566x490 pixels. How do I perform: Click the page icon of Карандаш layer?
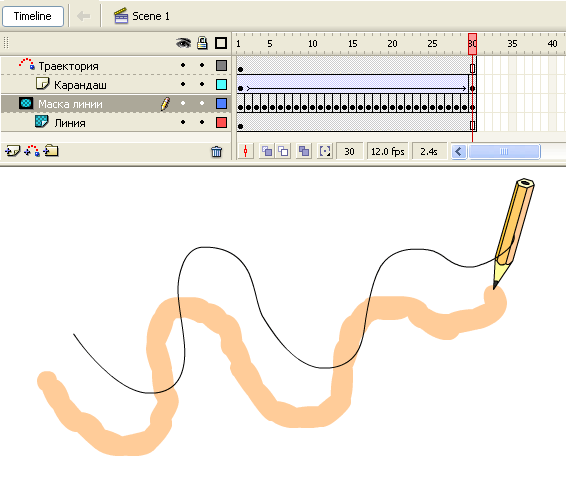click(43, 83)
